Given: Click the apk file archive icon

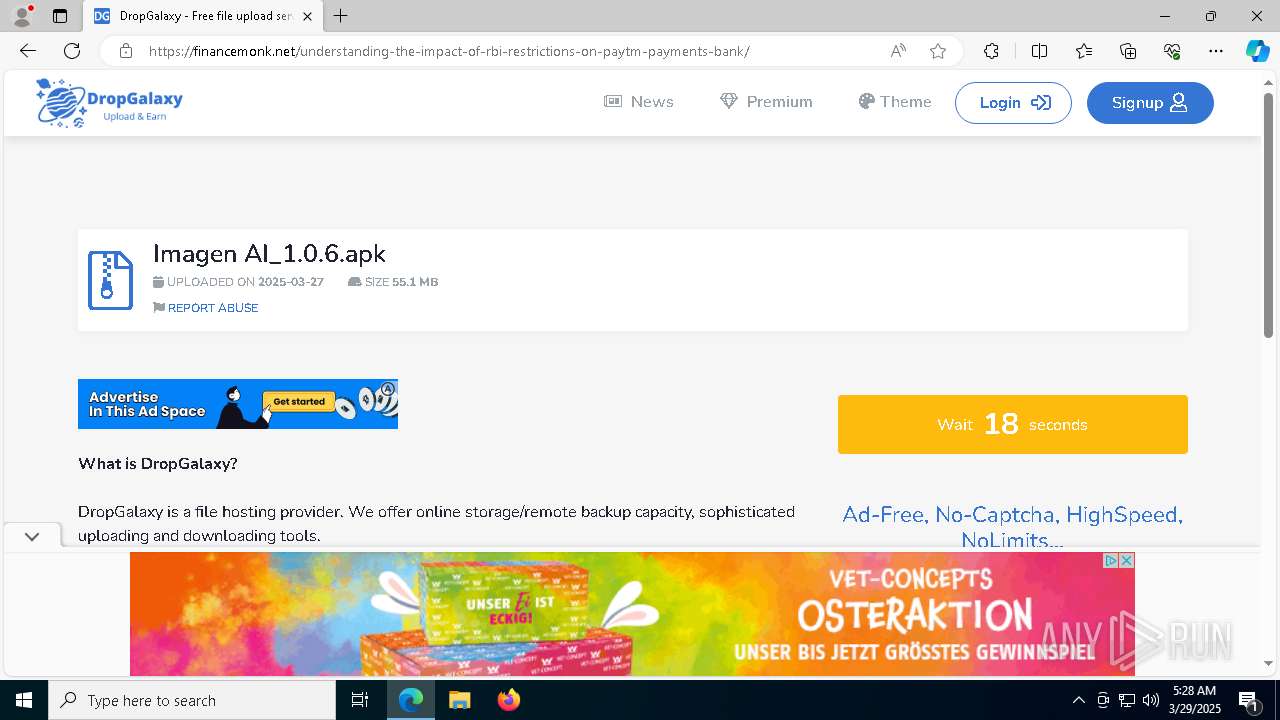Looking at the screenshot, I should click(110, 280).
